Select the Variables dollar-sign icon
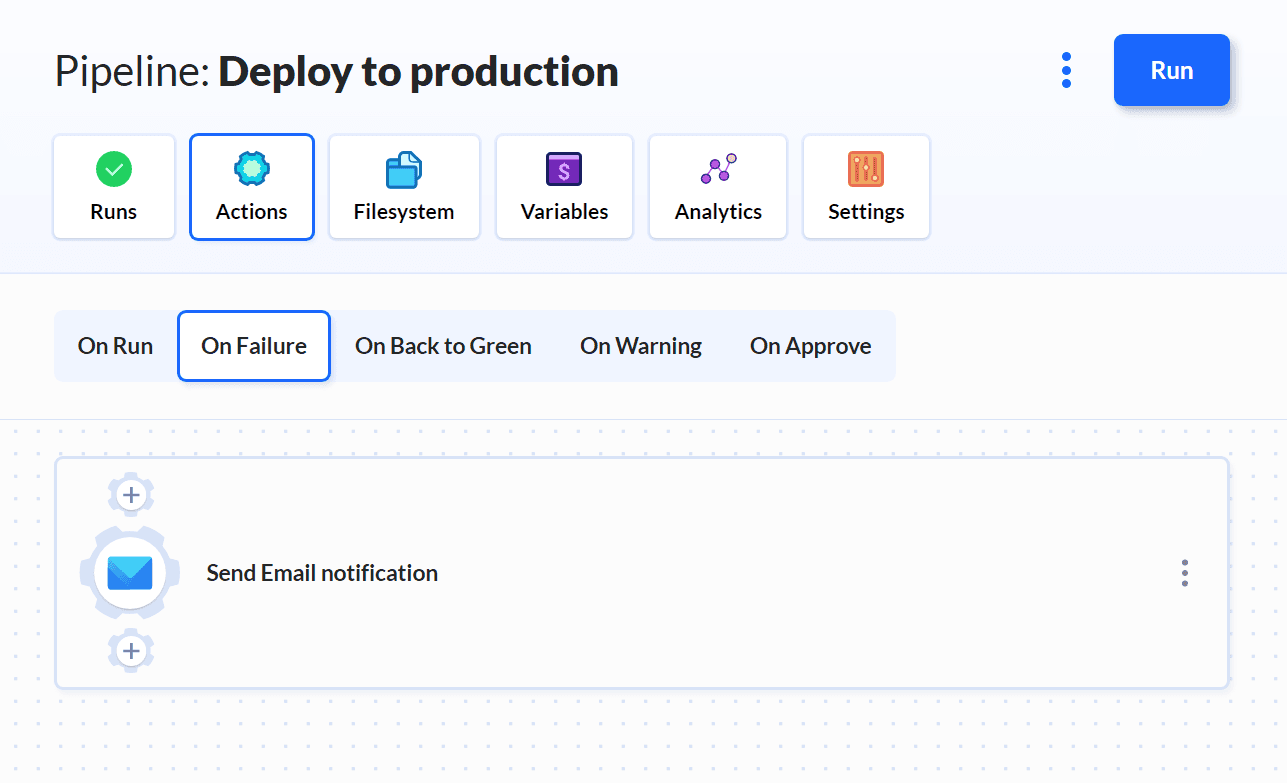Image resolution: width=1287 pixels, height=783 pixels. pos(564,170)
